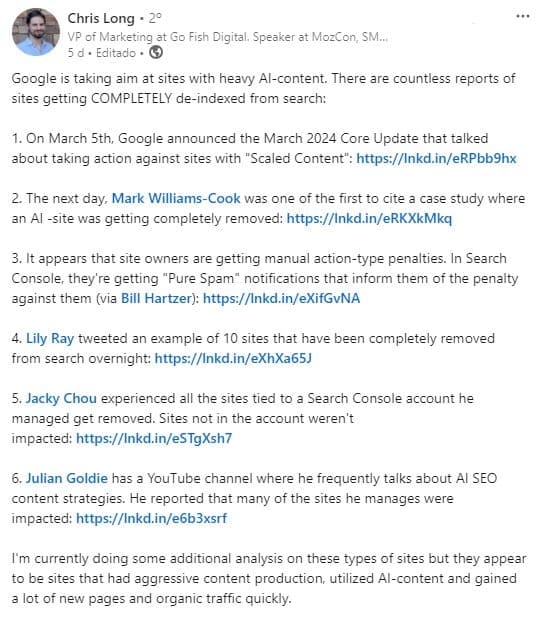Open the lnkd.in/eXhXa65J tweet link

coord(233,358)
